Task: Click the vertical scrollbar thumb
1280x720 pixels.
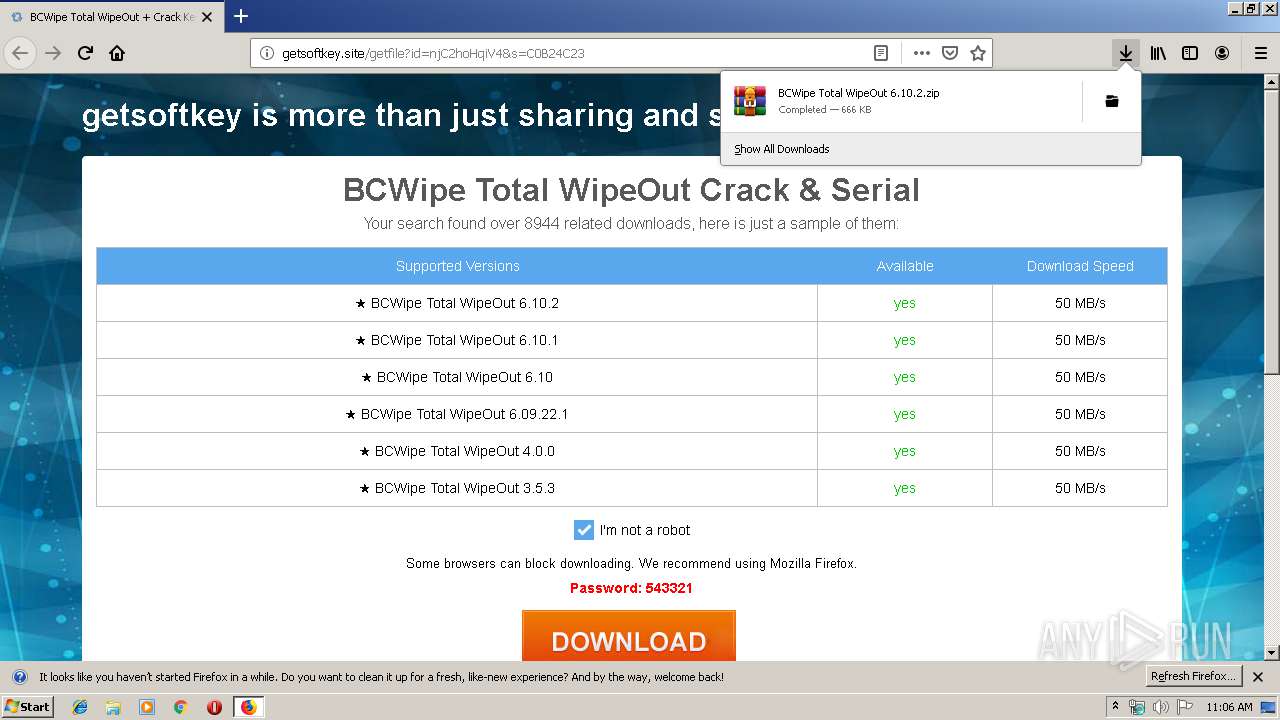Action: (1272, 231)
